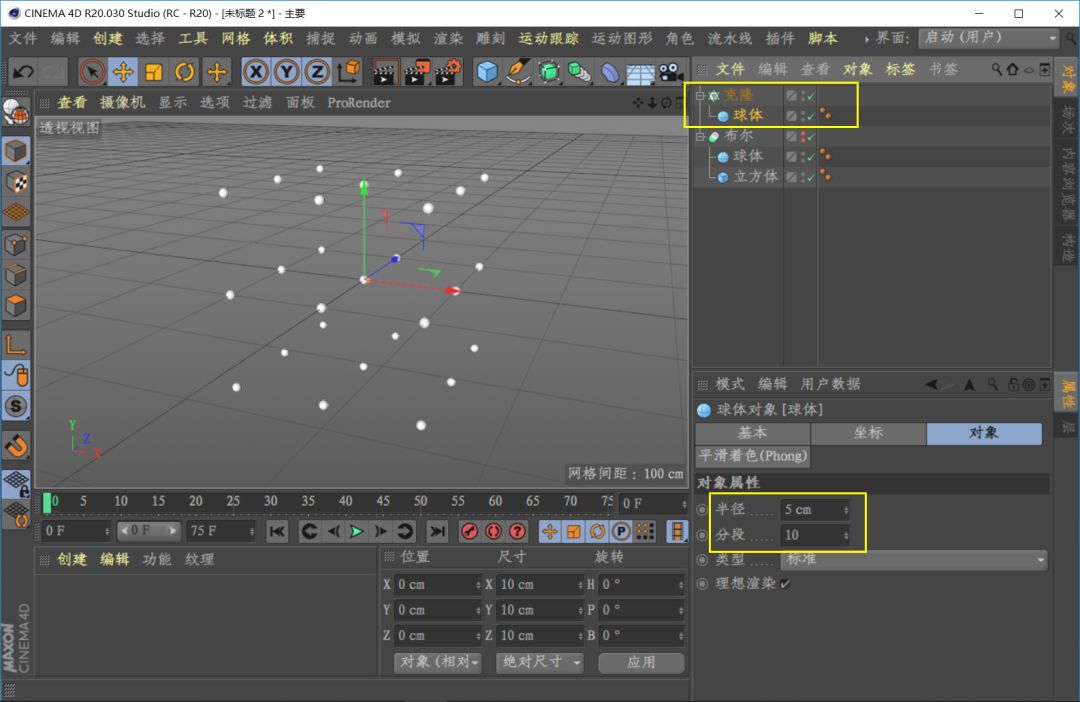The image size is (1080, 702).
Task: Select the Rotate tool in the top toolbar
Action: pos(185,72)
